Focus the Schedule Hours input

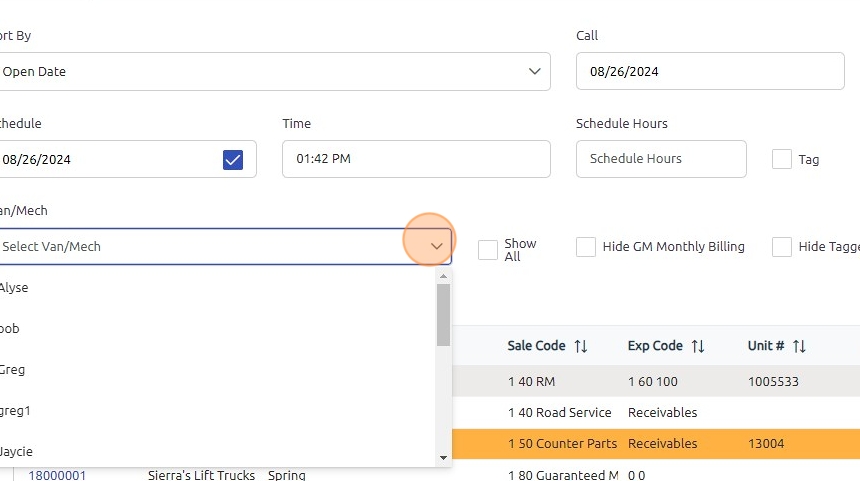point(661,159)
